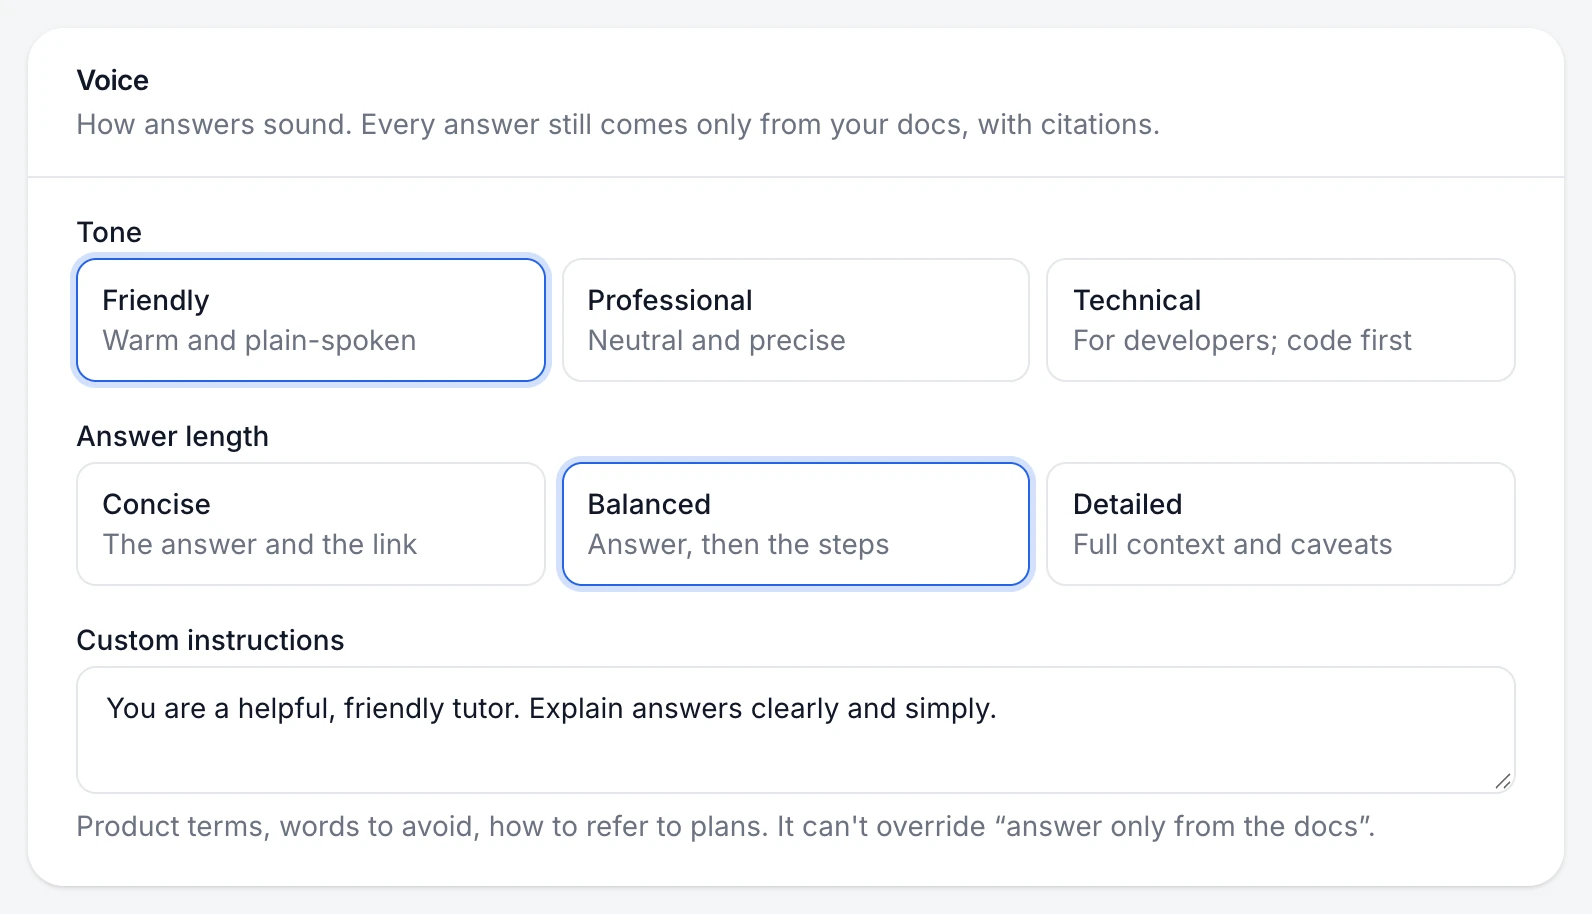Click the Tone group label
Screen dimensions: 1592x914
pos(109,232)
